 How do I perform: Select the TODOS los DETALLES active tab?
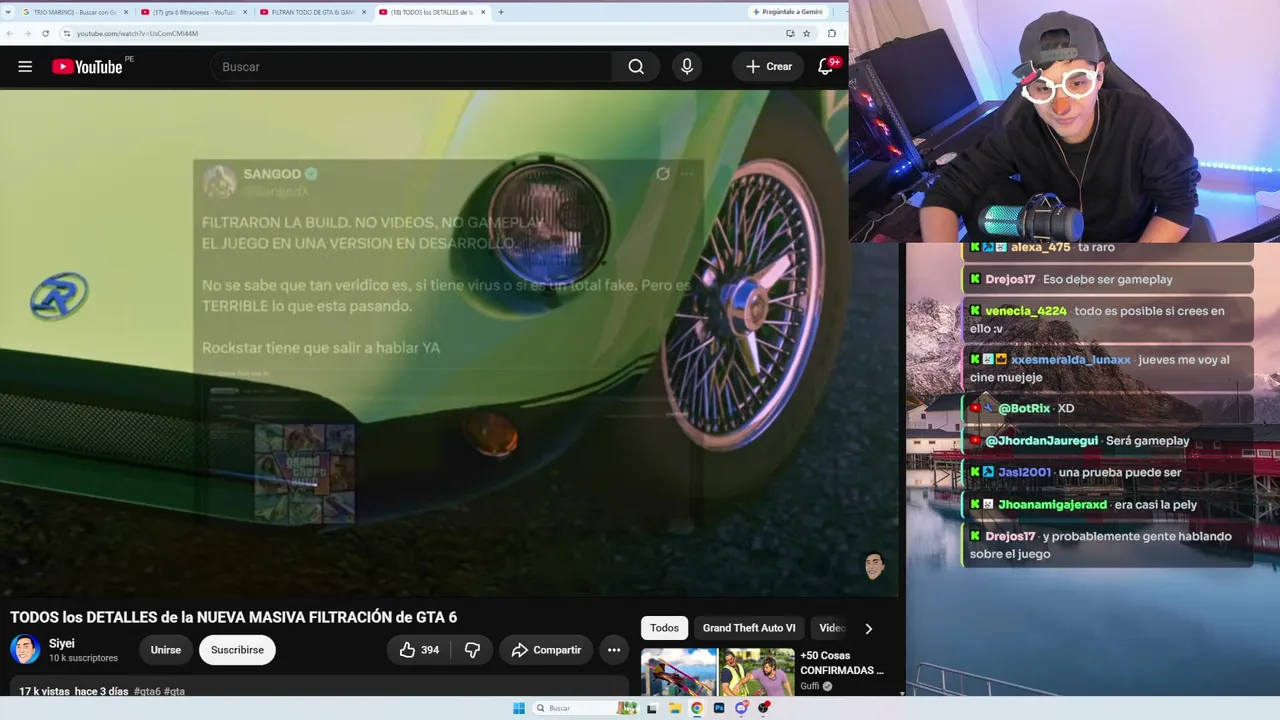point(432,12)
